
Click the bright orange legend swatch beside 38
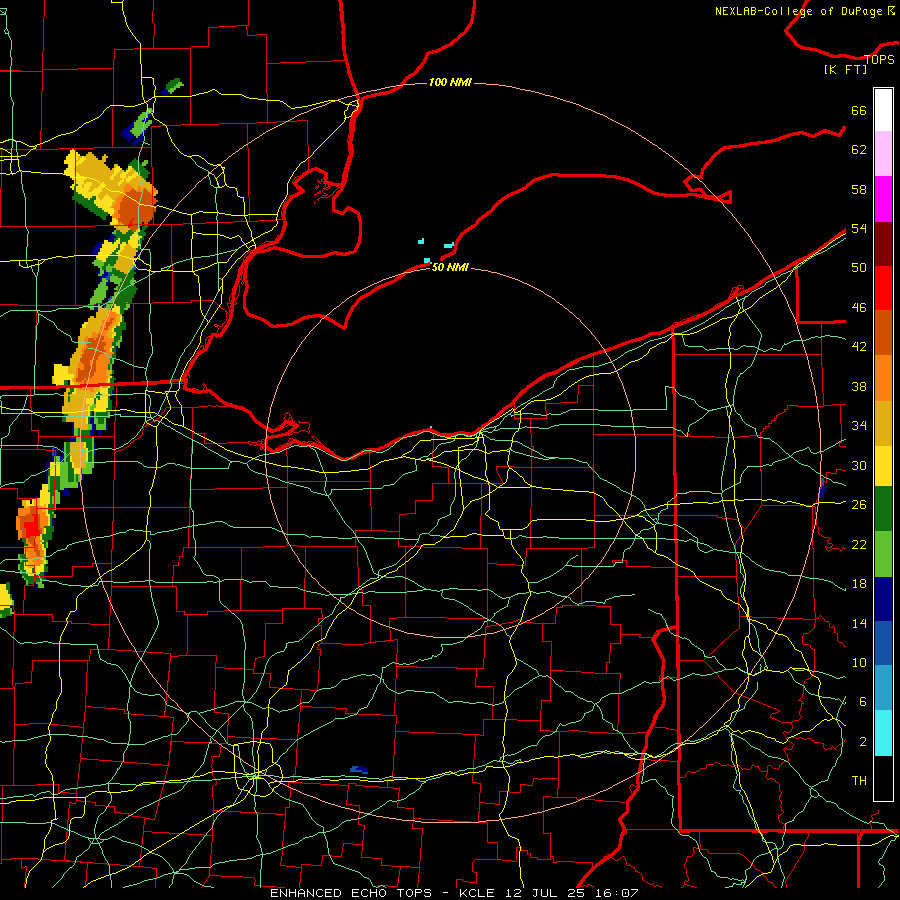pyautogui.click(x=883, y=378)
